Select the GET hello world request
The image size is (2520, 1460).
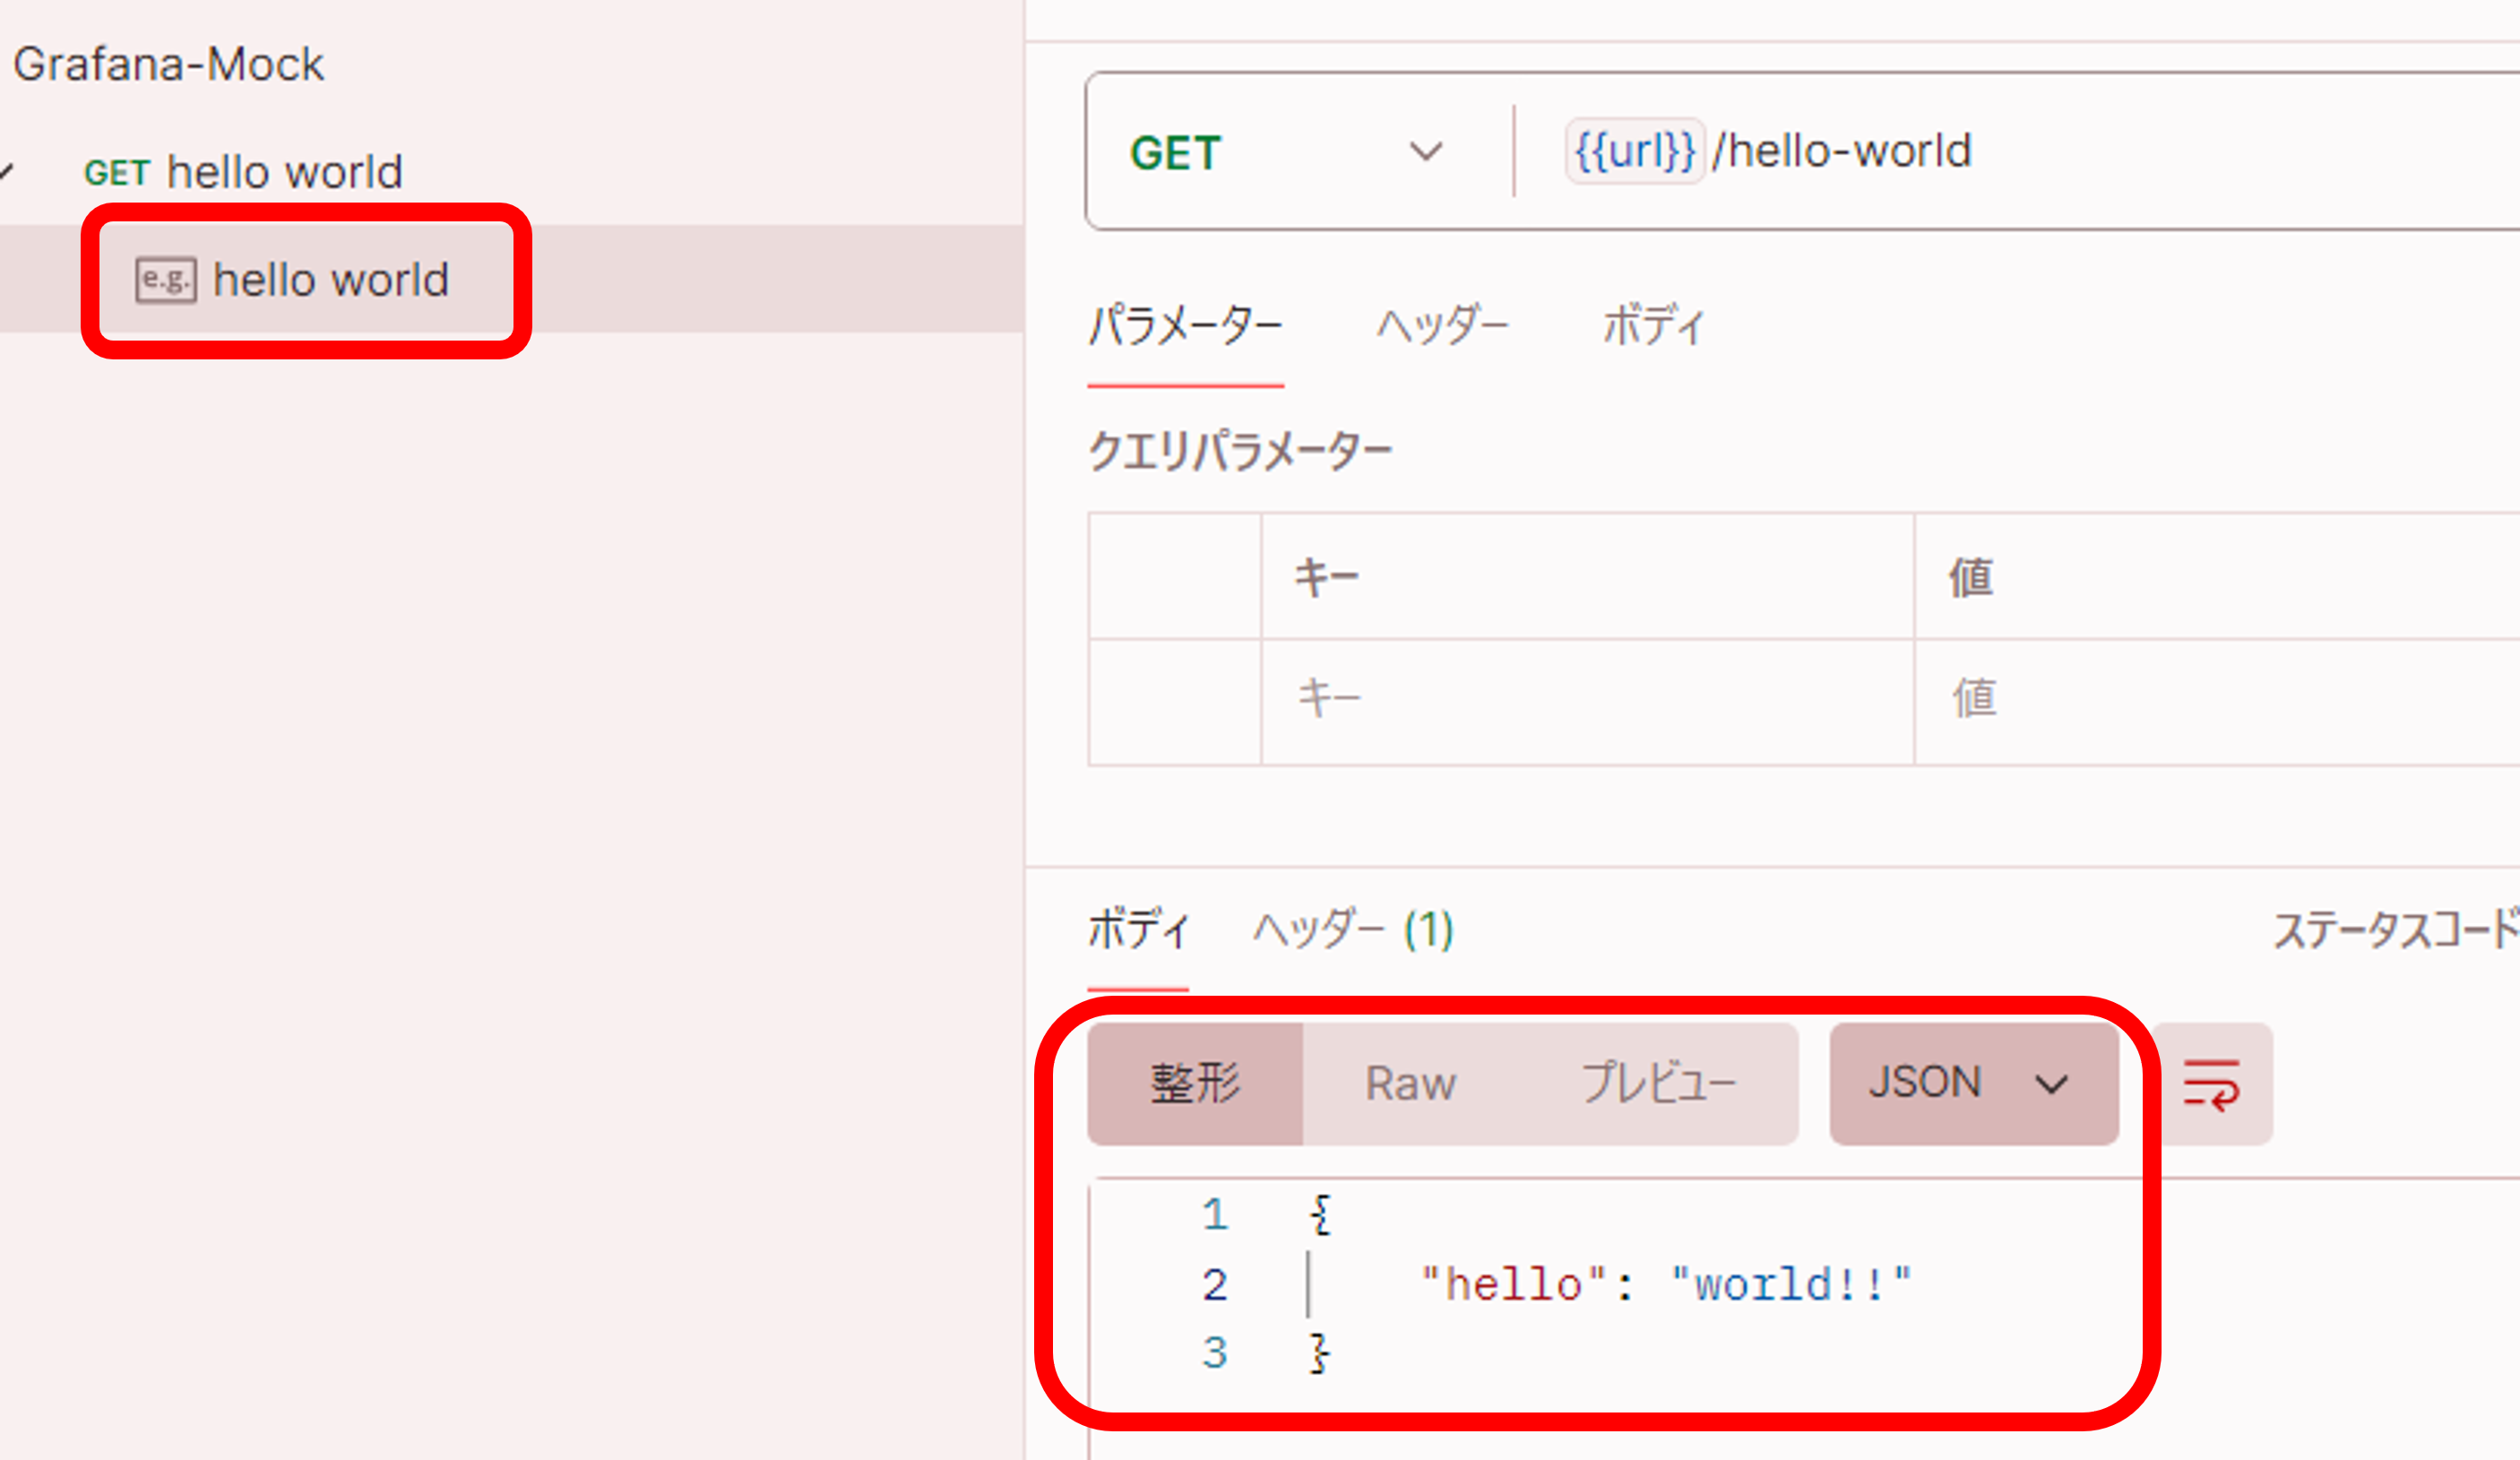coord(283,172)
